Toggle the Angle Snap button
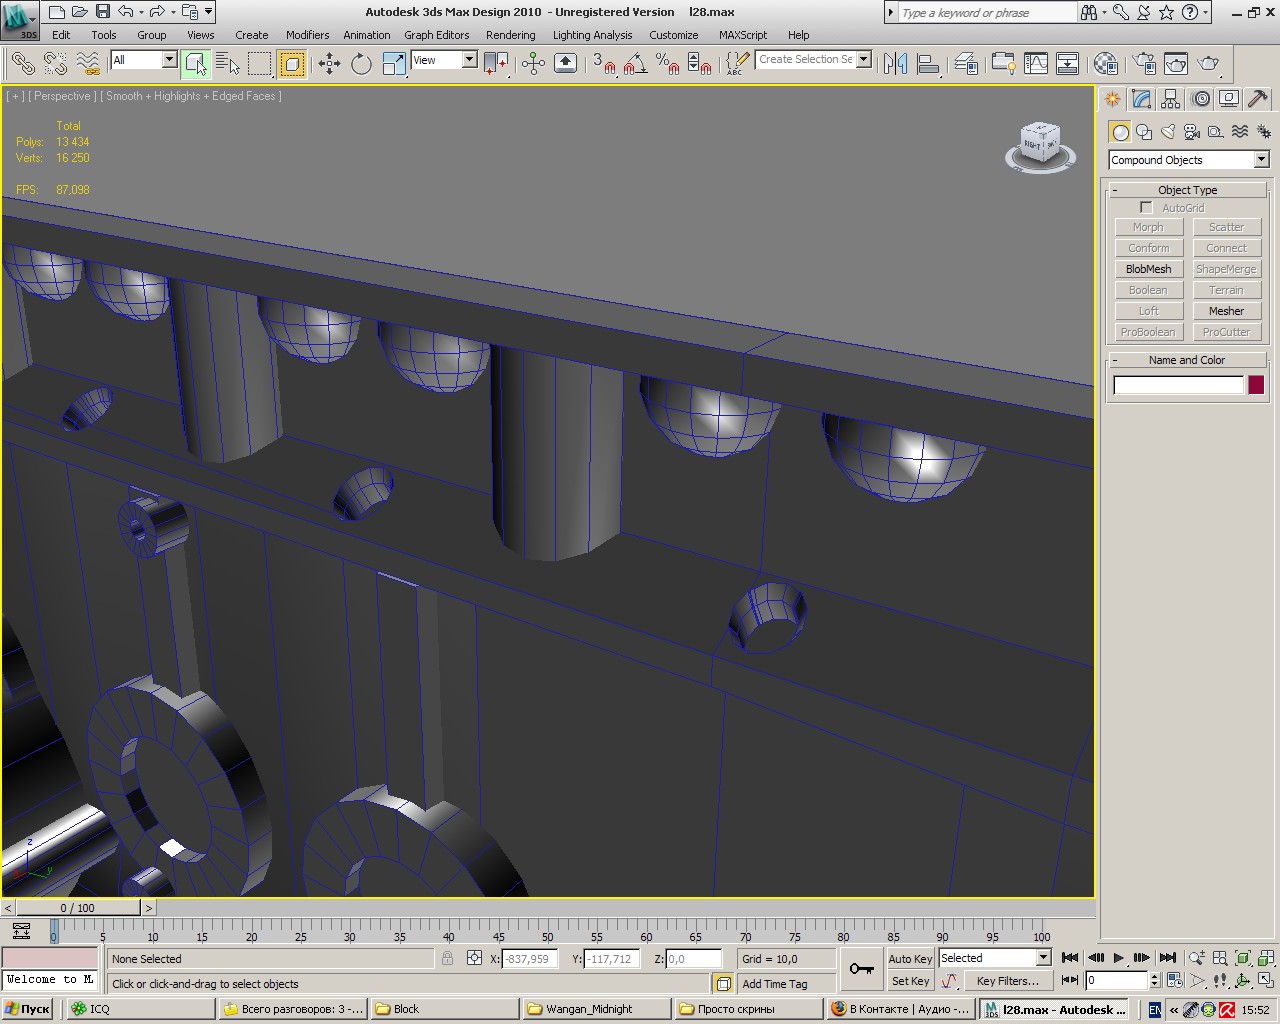Screen dimensions: 1280x1024 point(635,64)
